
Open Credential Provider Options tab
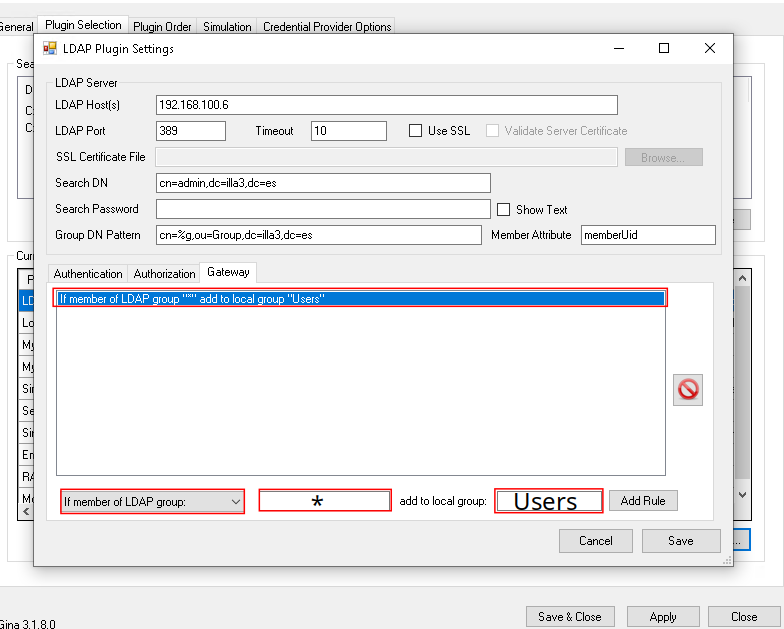pyautogui.click(x=327, y=27)
